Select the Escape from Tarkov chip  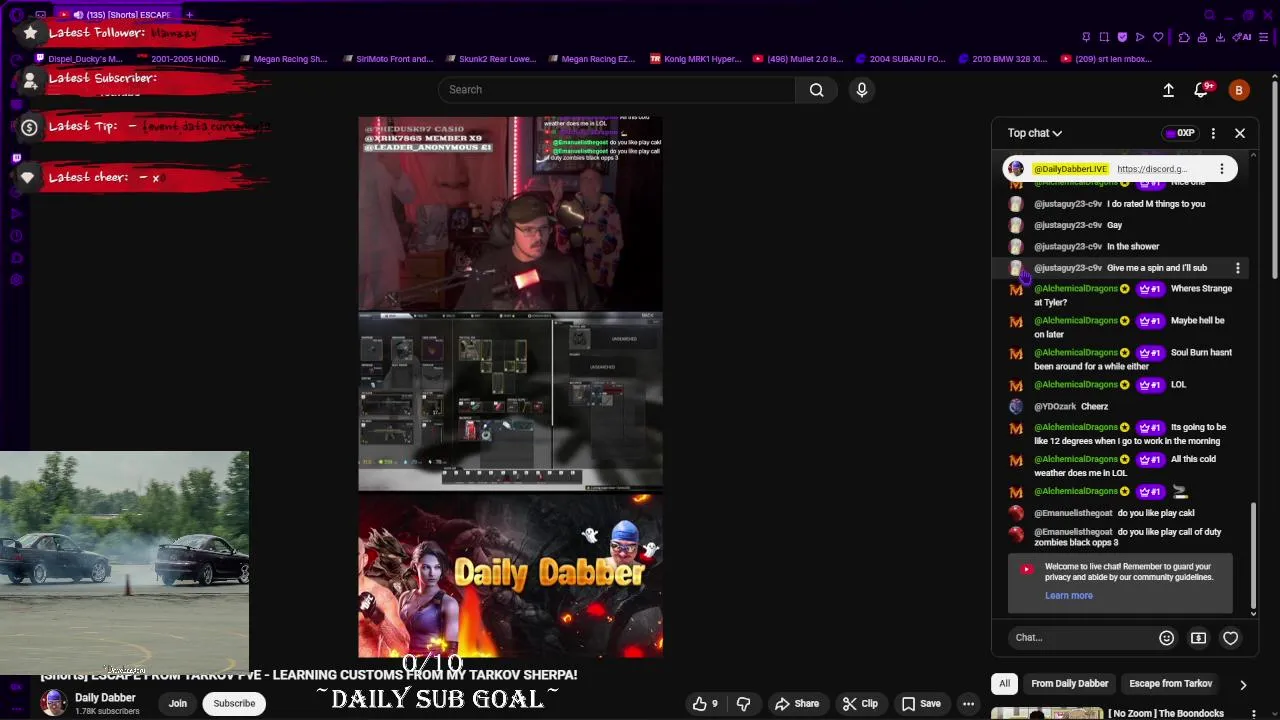pos(1170,684)
